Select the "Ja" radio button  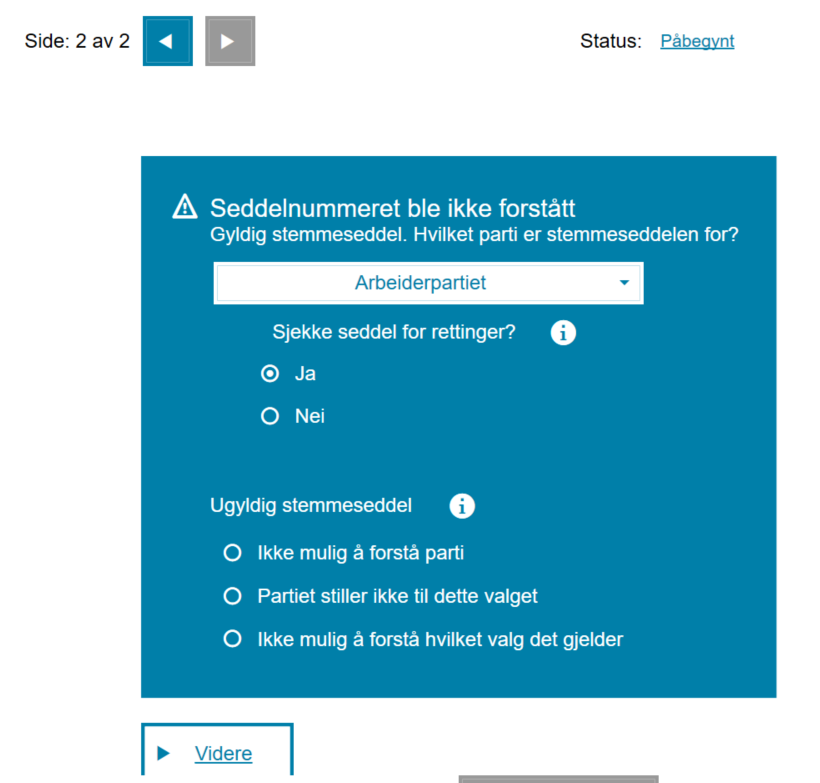coord(269,374)
